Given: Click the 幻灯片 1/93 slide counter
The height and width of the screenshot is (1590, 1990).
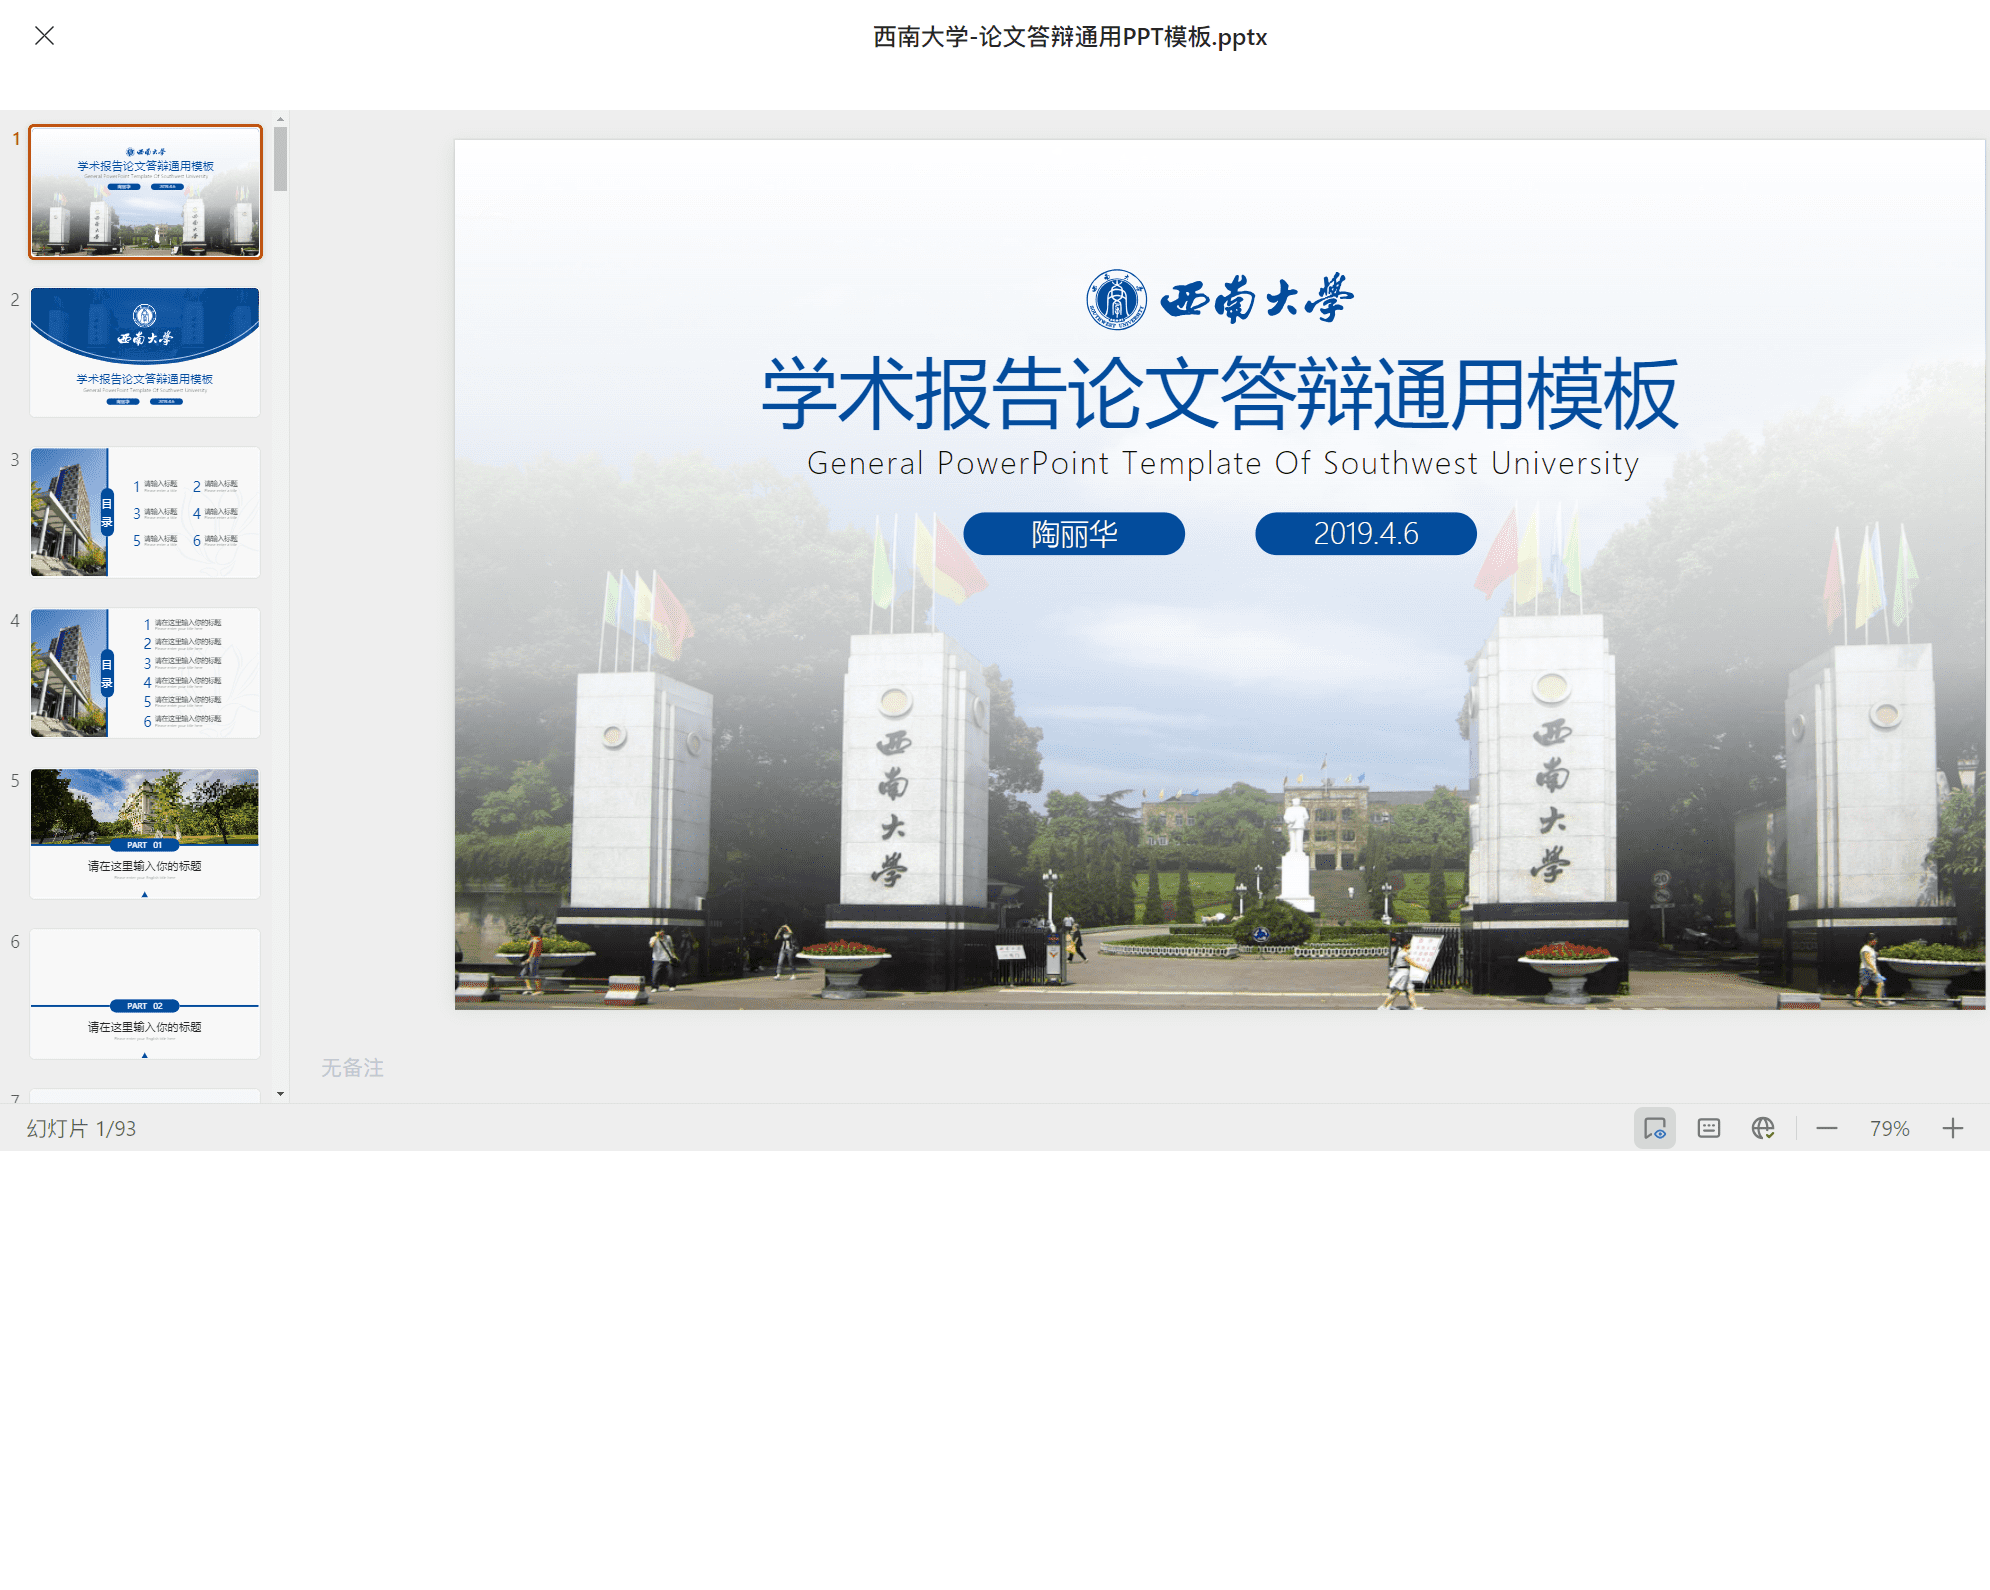Looking at the screenshot, I should pos(81,1128).
